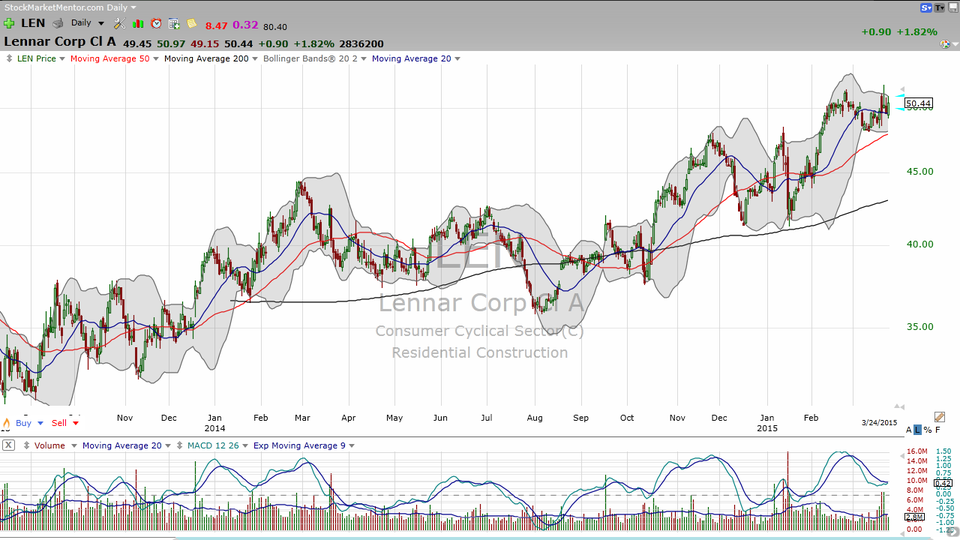Select arithmetic scale A button
The height and width of the screenshot is (540, 960).
909,430
